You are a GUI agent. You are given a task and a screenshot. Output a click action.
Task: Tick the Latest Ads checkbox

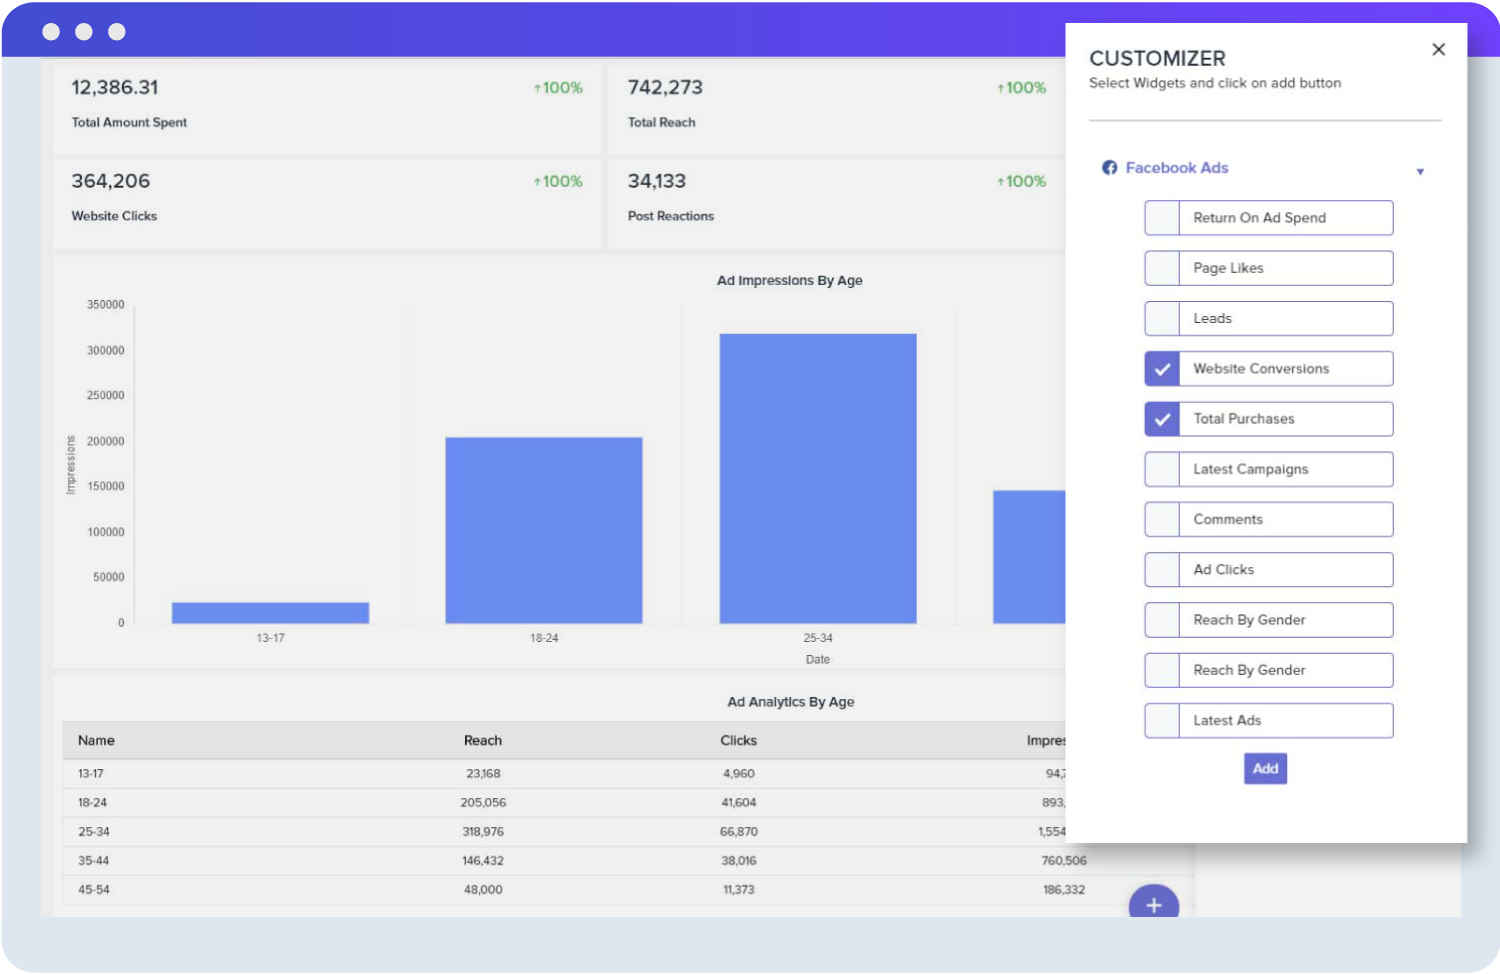tap(1162, 720)
